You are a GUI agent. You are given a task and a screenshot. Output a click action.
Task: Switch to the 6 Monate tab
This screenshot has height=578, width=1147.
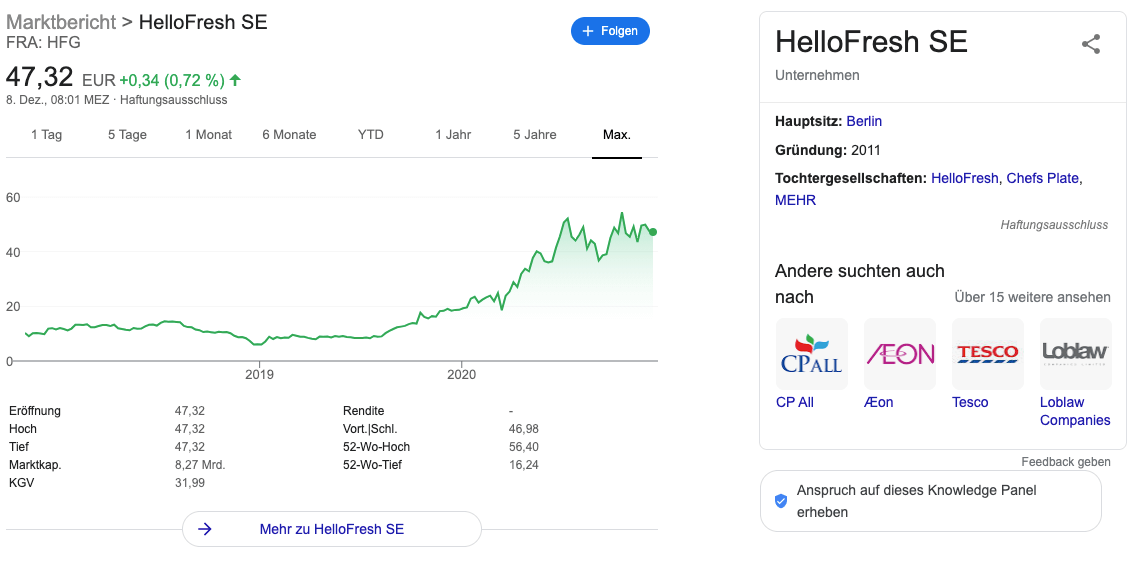click(x=289, y=135)
